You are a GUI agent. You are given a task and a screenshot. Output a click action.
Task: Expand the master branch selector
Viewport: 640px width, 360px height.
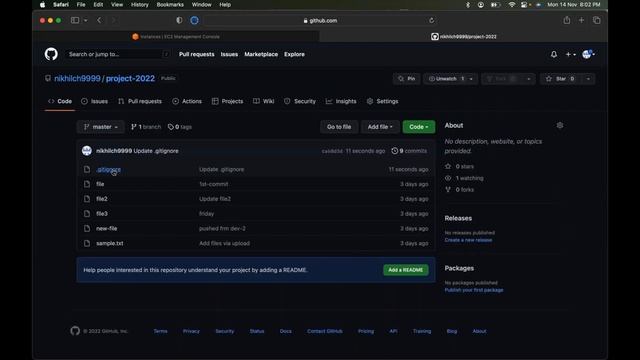pos(100,127)
